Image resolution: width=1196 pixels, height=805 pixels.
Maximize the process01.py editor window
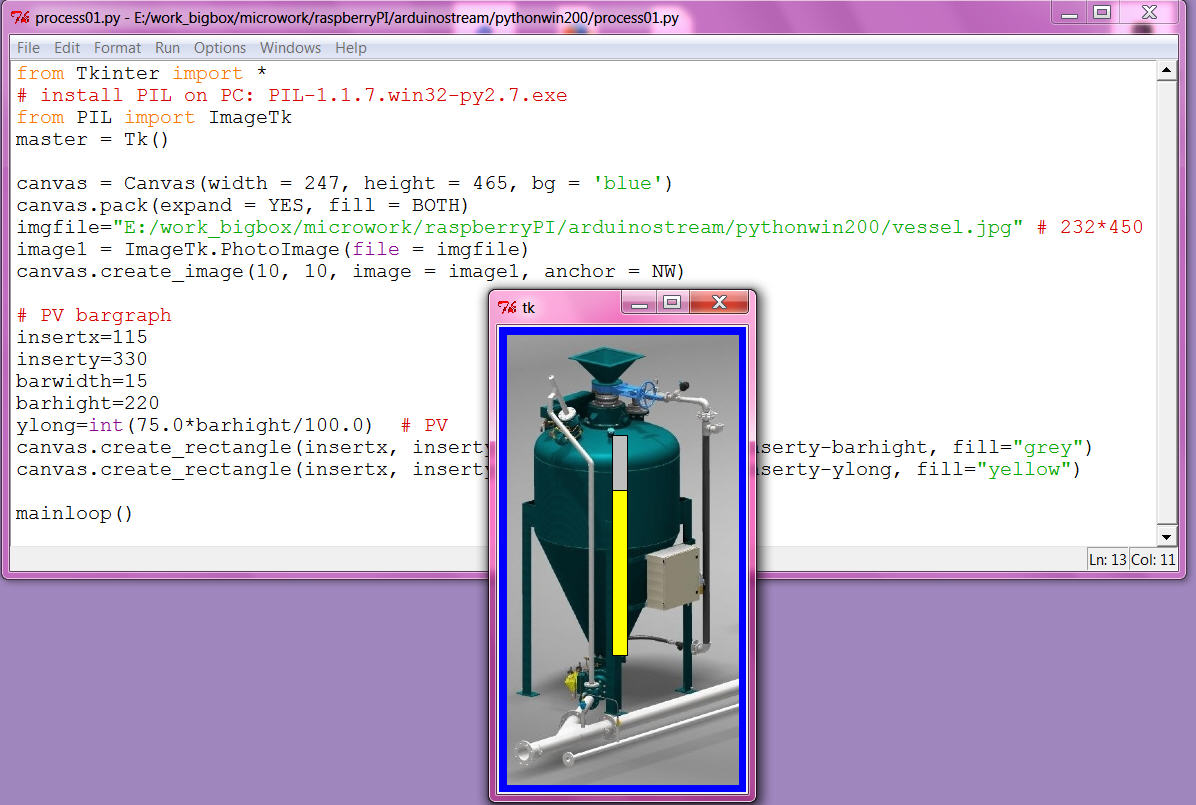tap(1102, 13)
